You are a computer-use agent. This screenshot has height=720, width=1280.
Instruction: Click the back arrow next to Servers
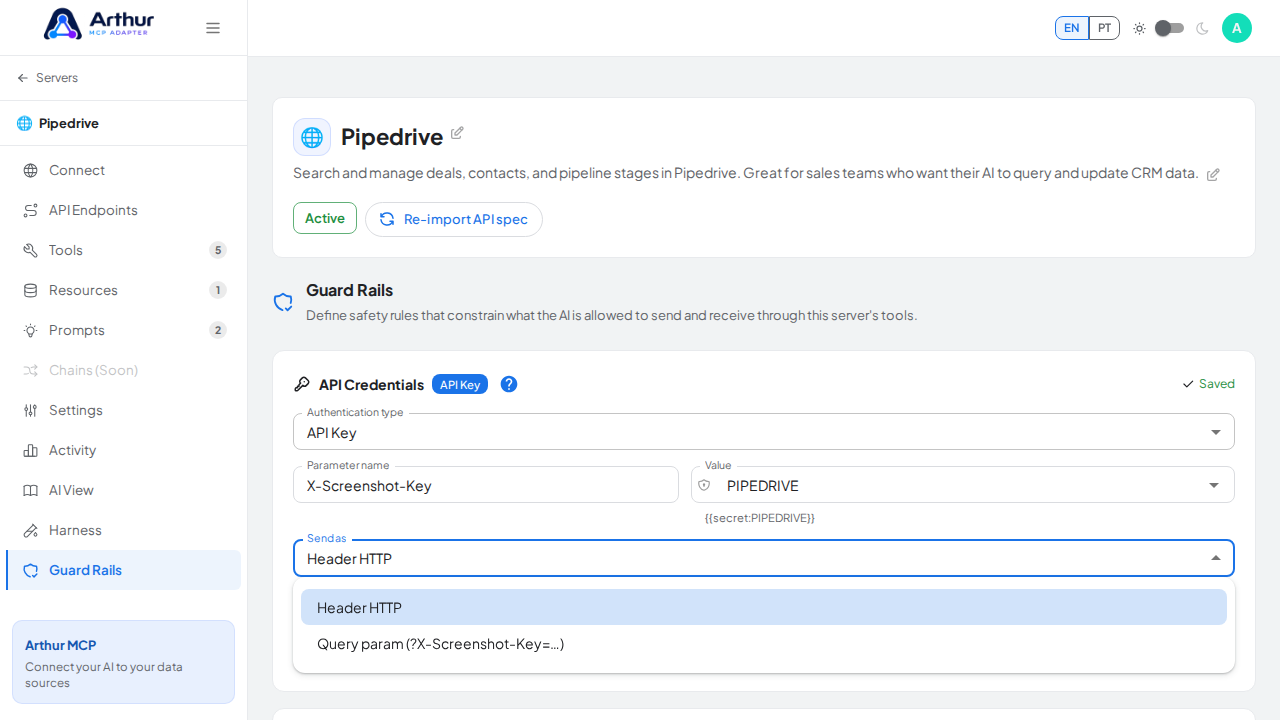[22, 78]
